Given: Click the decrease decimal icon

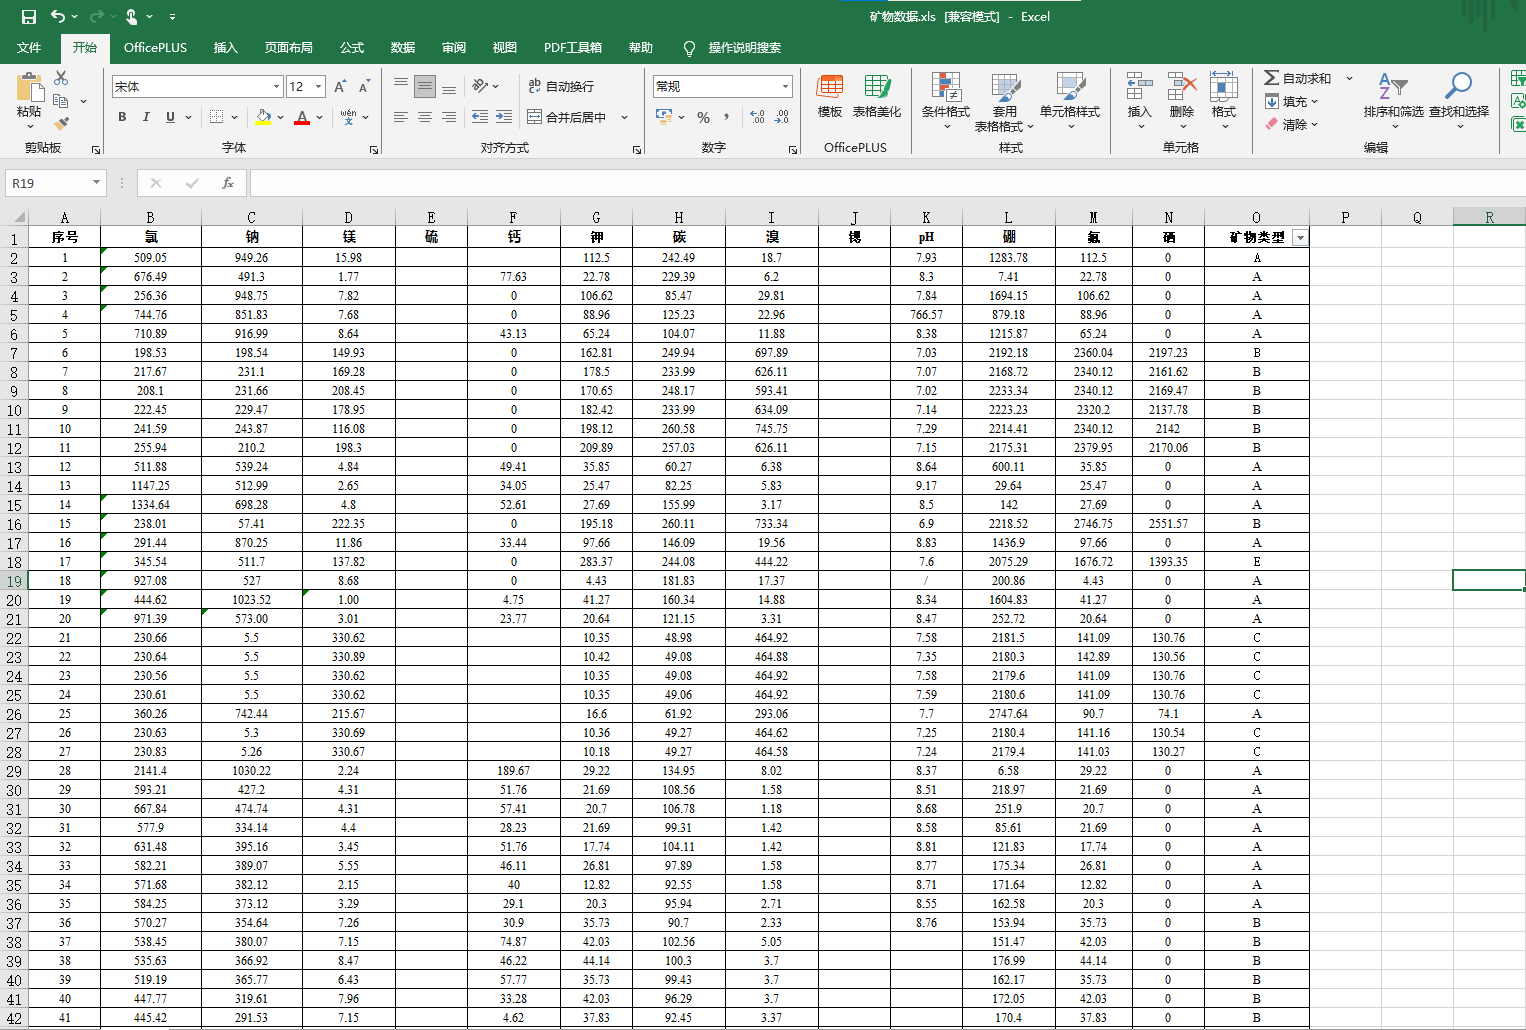Looking at the screenshot, I should [781, 117].
